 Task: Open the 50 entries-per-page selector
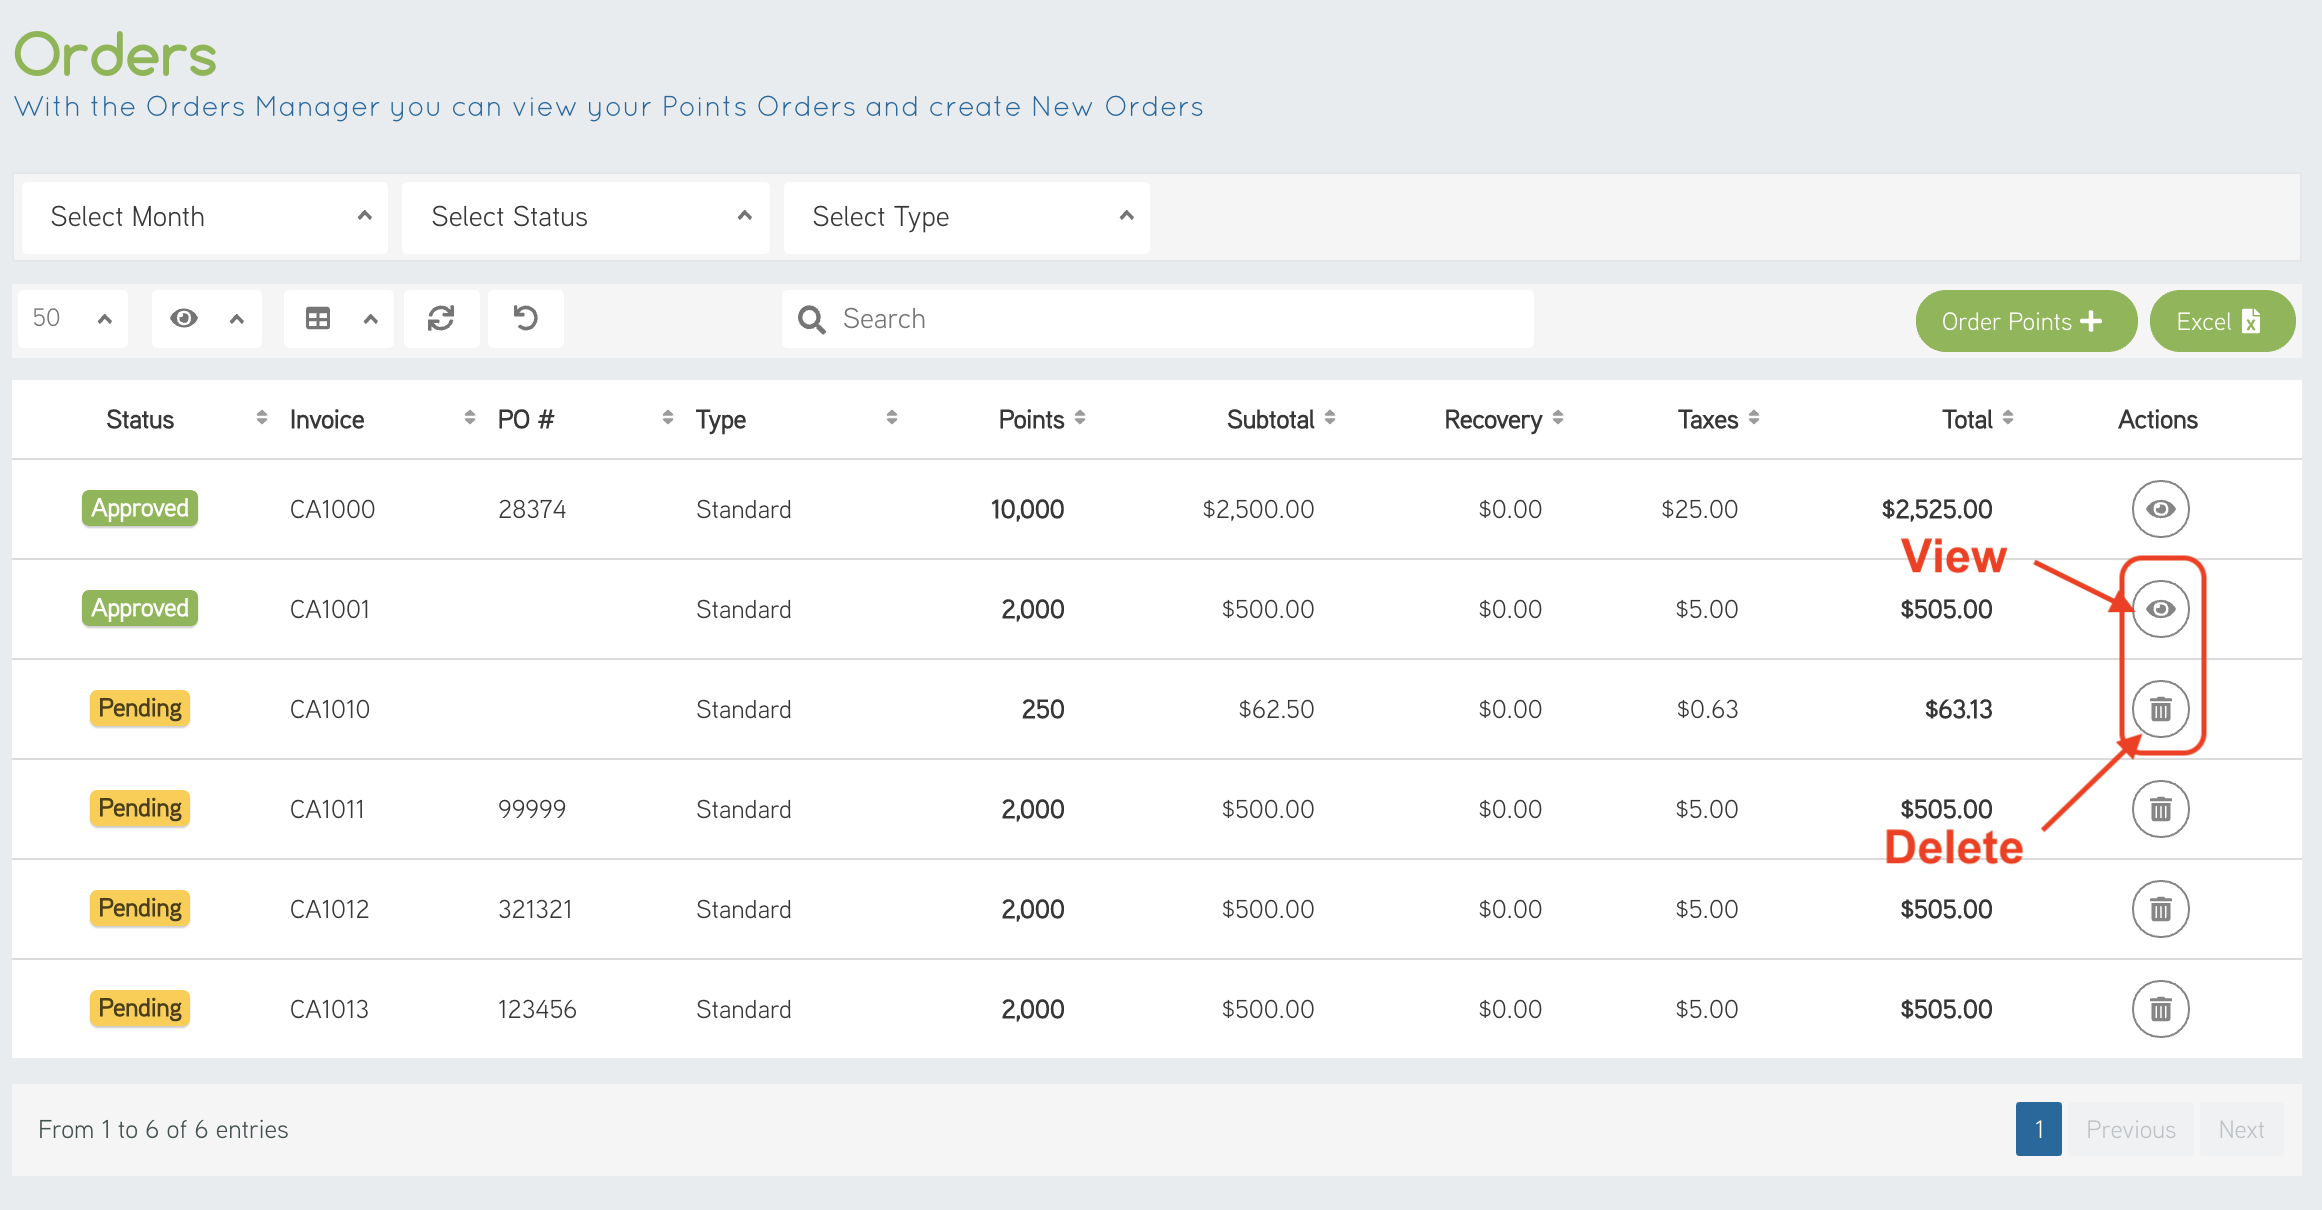(x=72, y=319)
